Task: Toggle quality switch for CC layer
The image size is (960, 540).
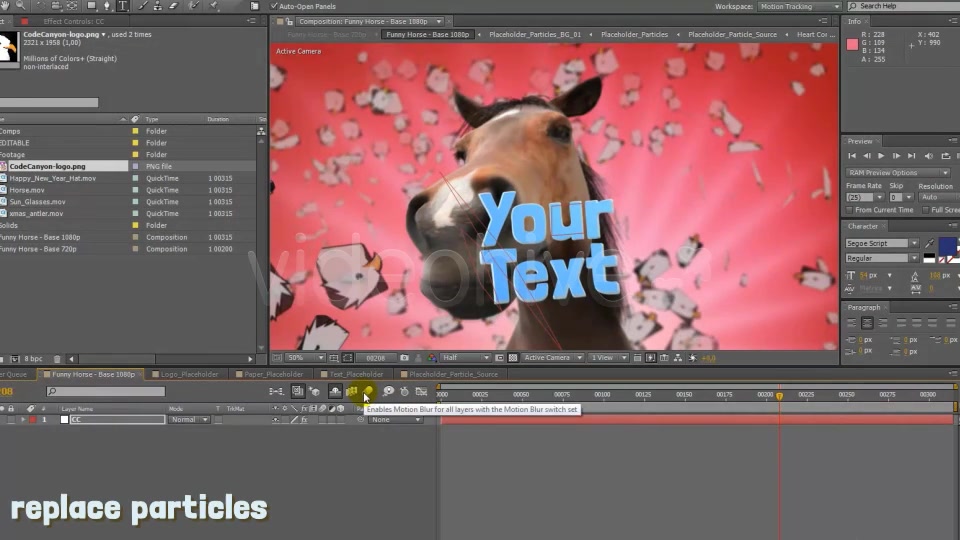Action: (x=294, y=420)
